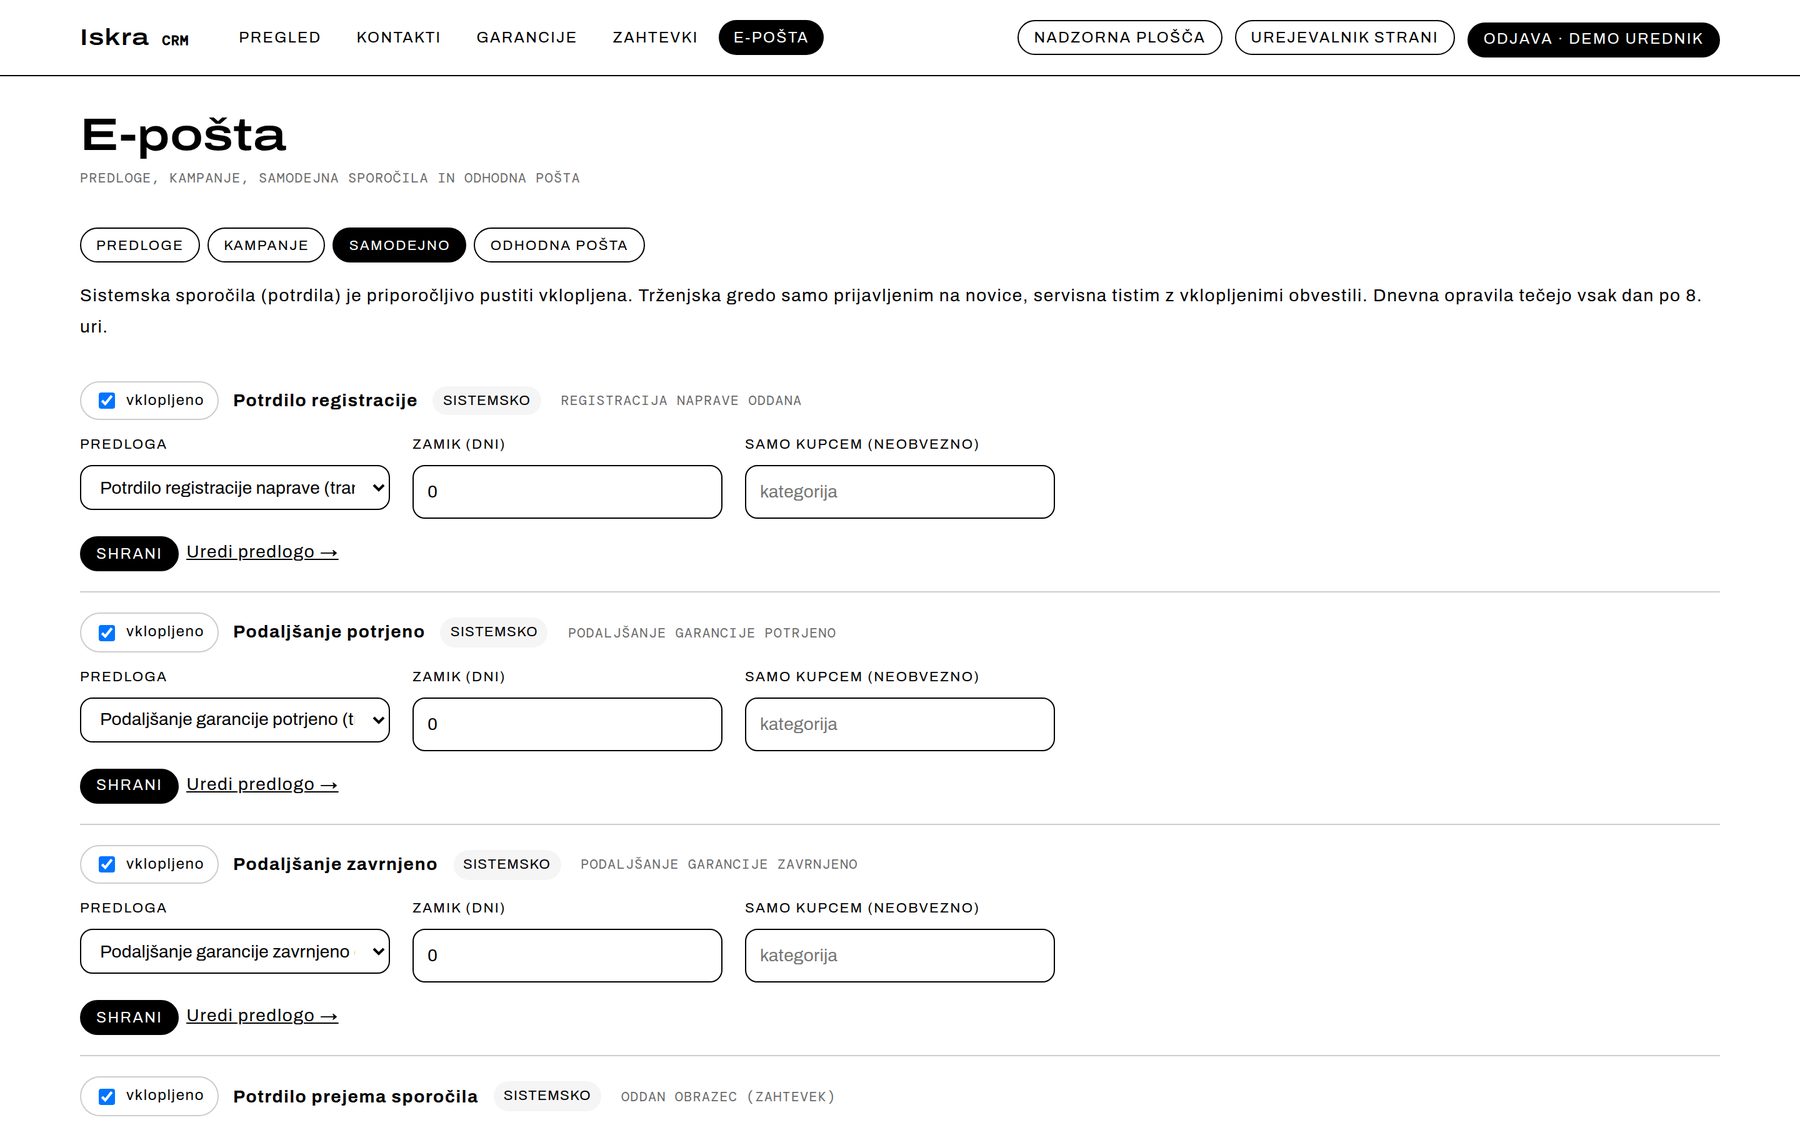Viewport: 1800px width, 1125px height.
Task: Toggle vklopljeno checkbox for Potrdilo prejema sporočila
Action: pos(107,1096)
